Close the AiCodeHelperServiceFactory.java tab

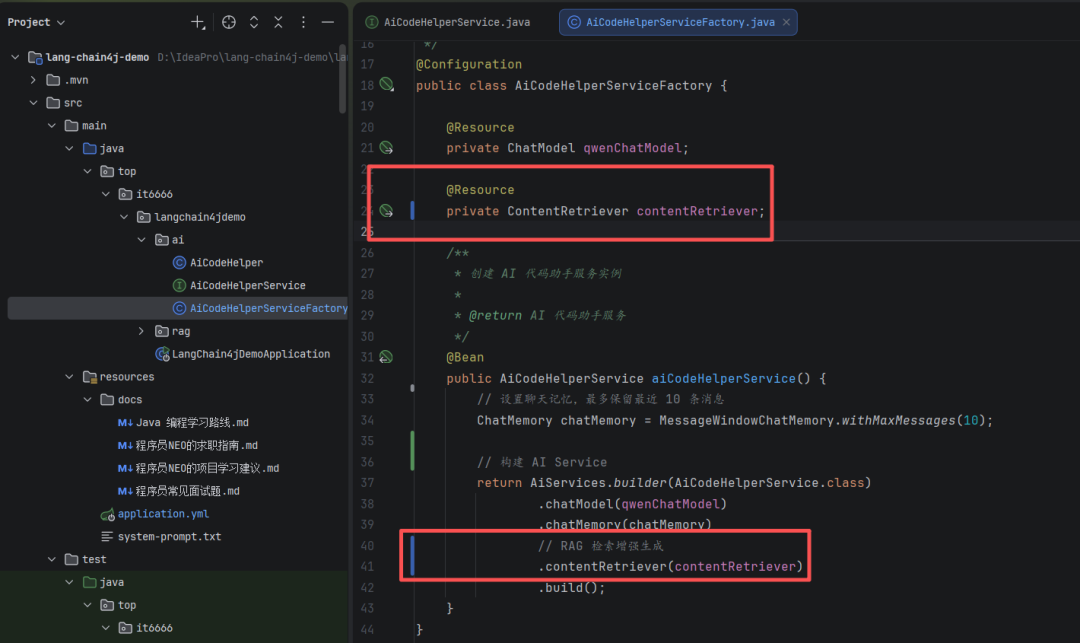click(x=785, y=22)
